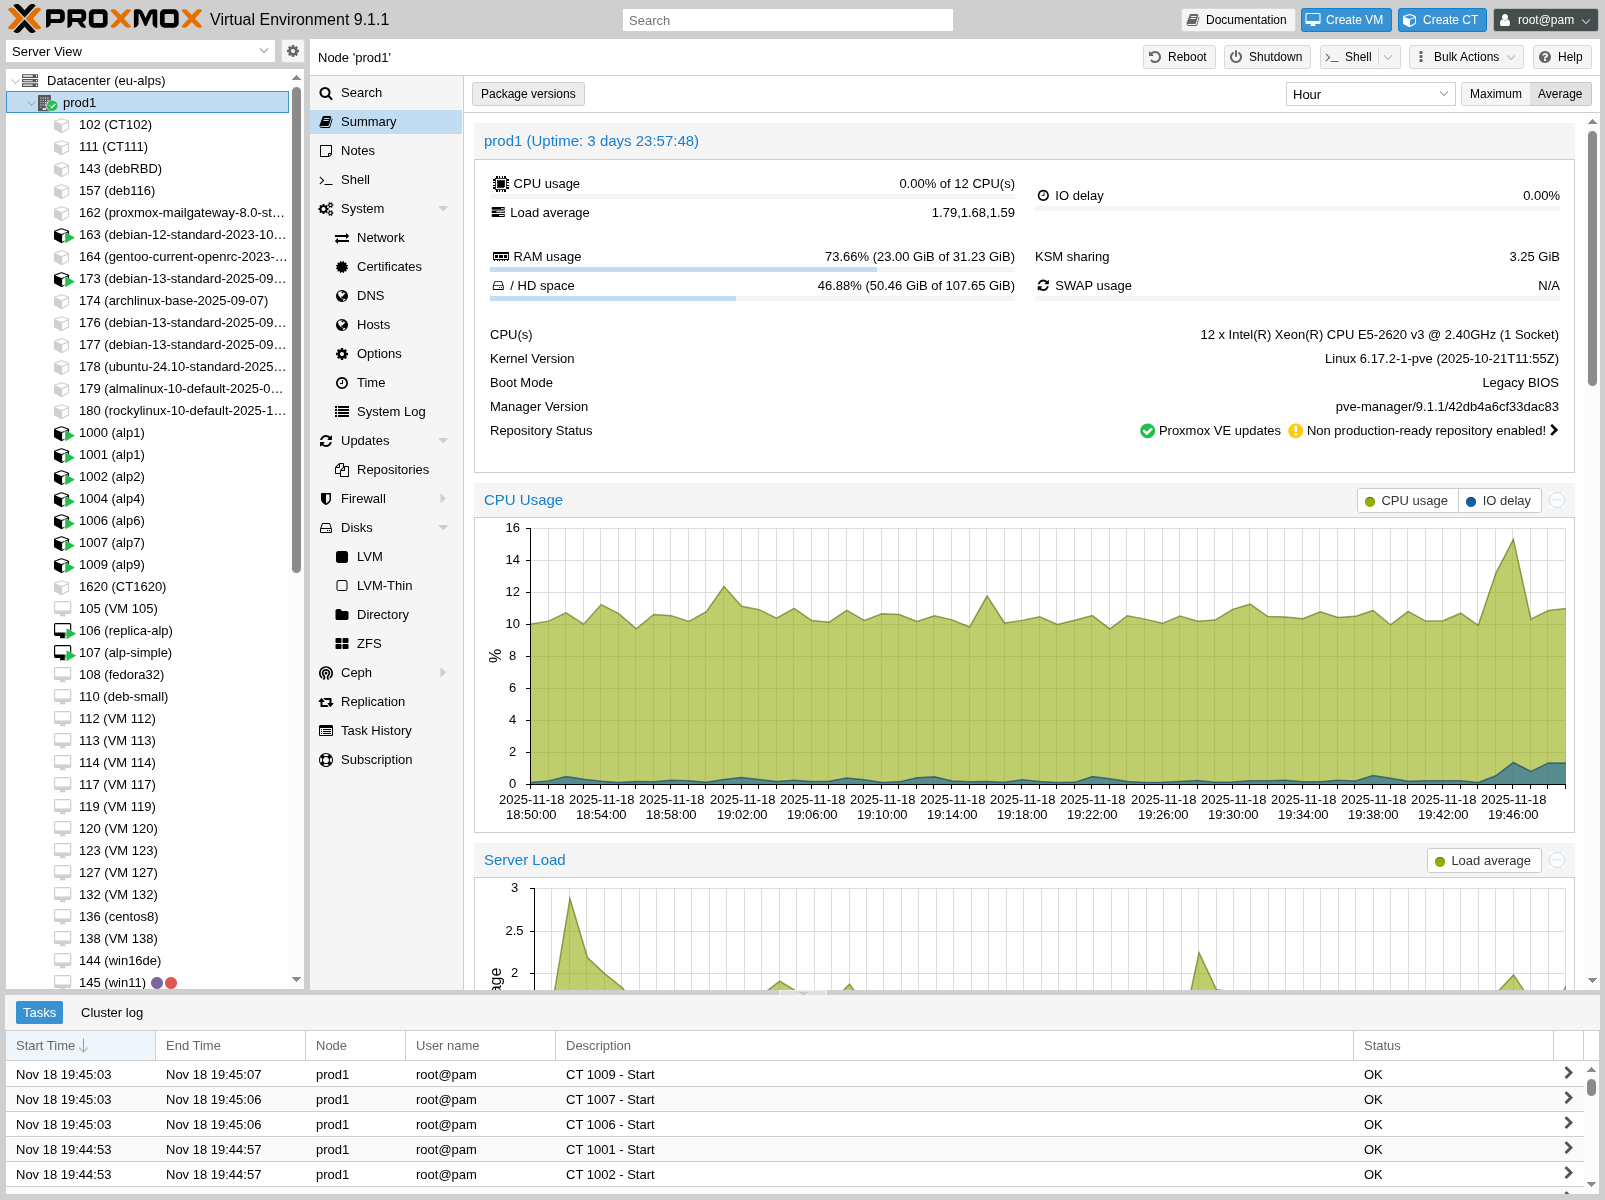Open the Replication panel

373,701
